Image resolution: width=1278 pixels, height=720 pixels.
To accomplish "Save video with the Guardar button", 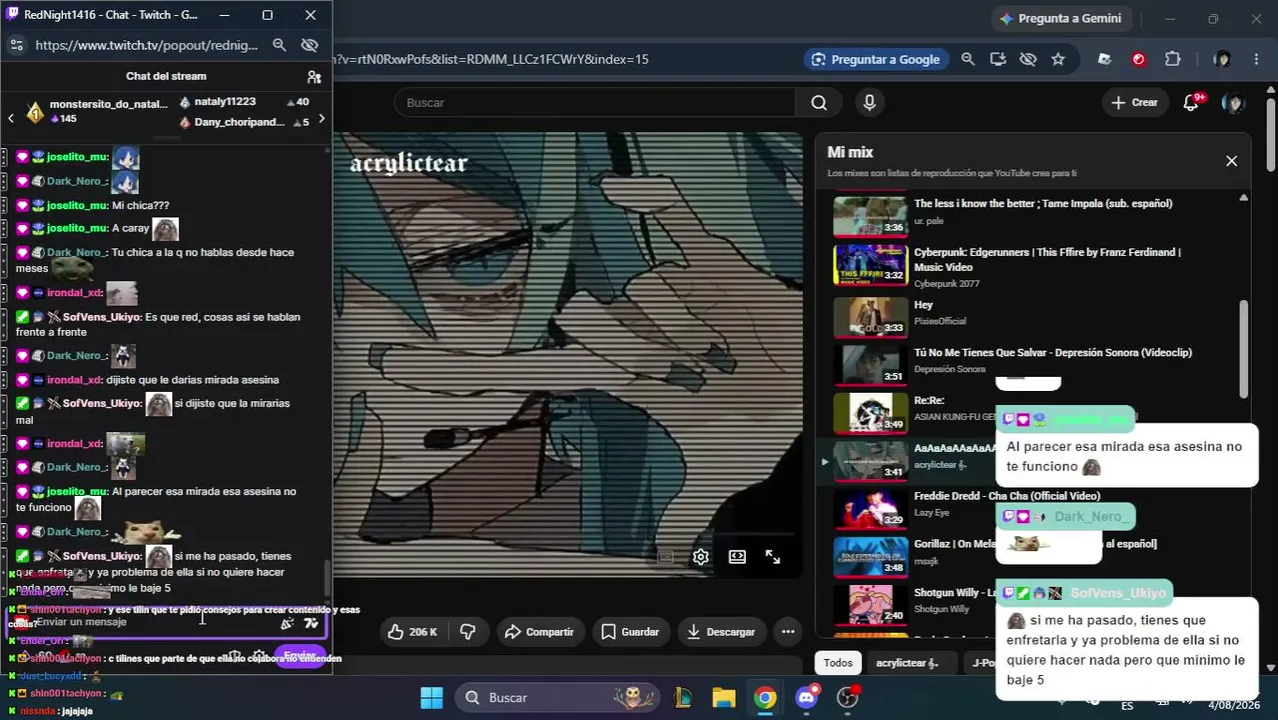I will (x=630, y=632).
